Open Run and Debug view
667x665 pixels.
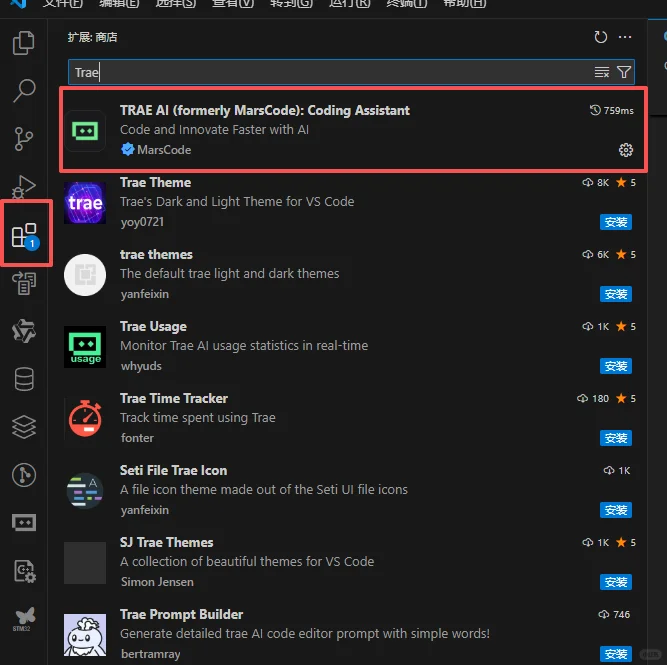tap(24, 186)
